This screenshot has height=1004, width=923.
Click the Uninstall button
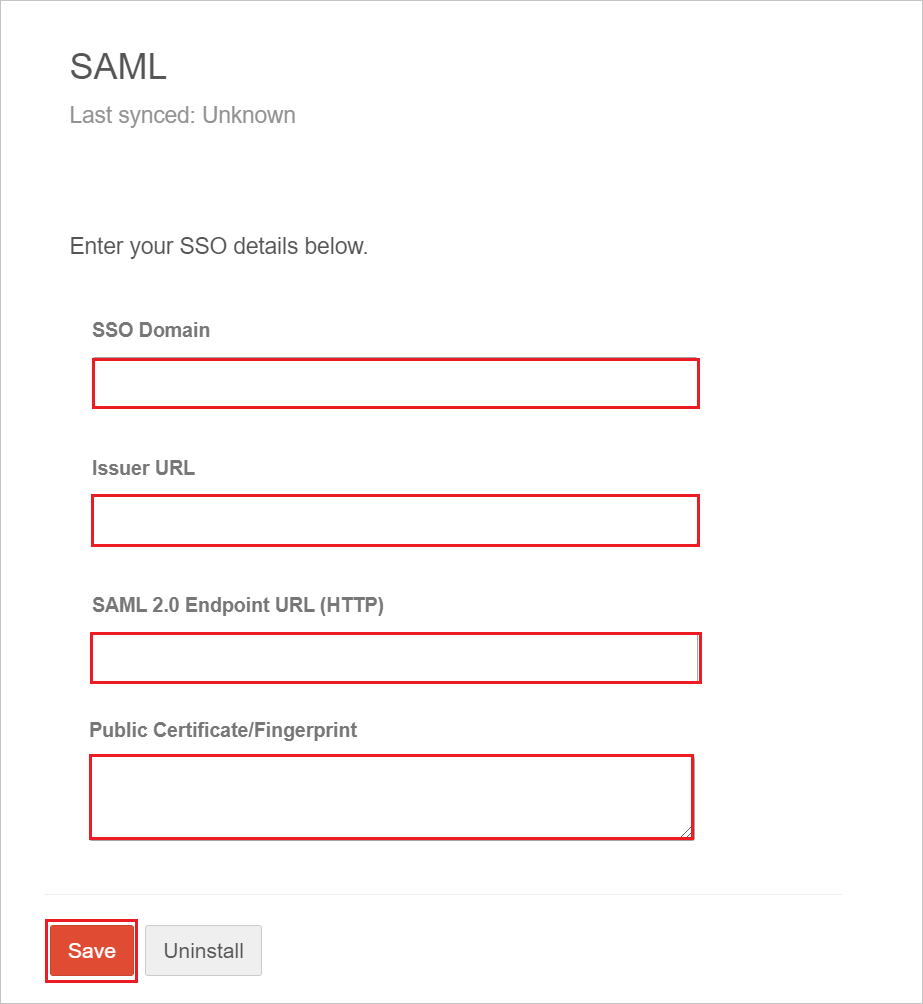tap(204, 951)
